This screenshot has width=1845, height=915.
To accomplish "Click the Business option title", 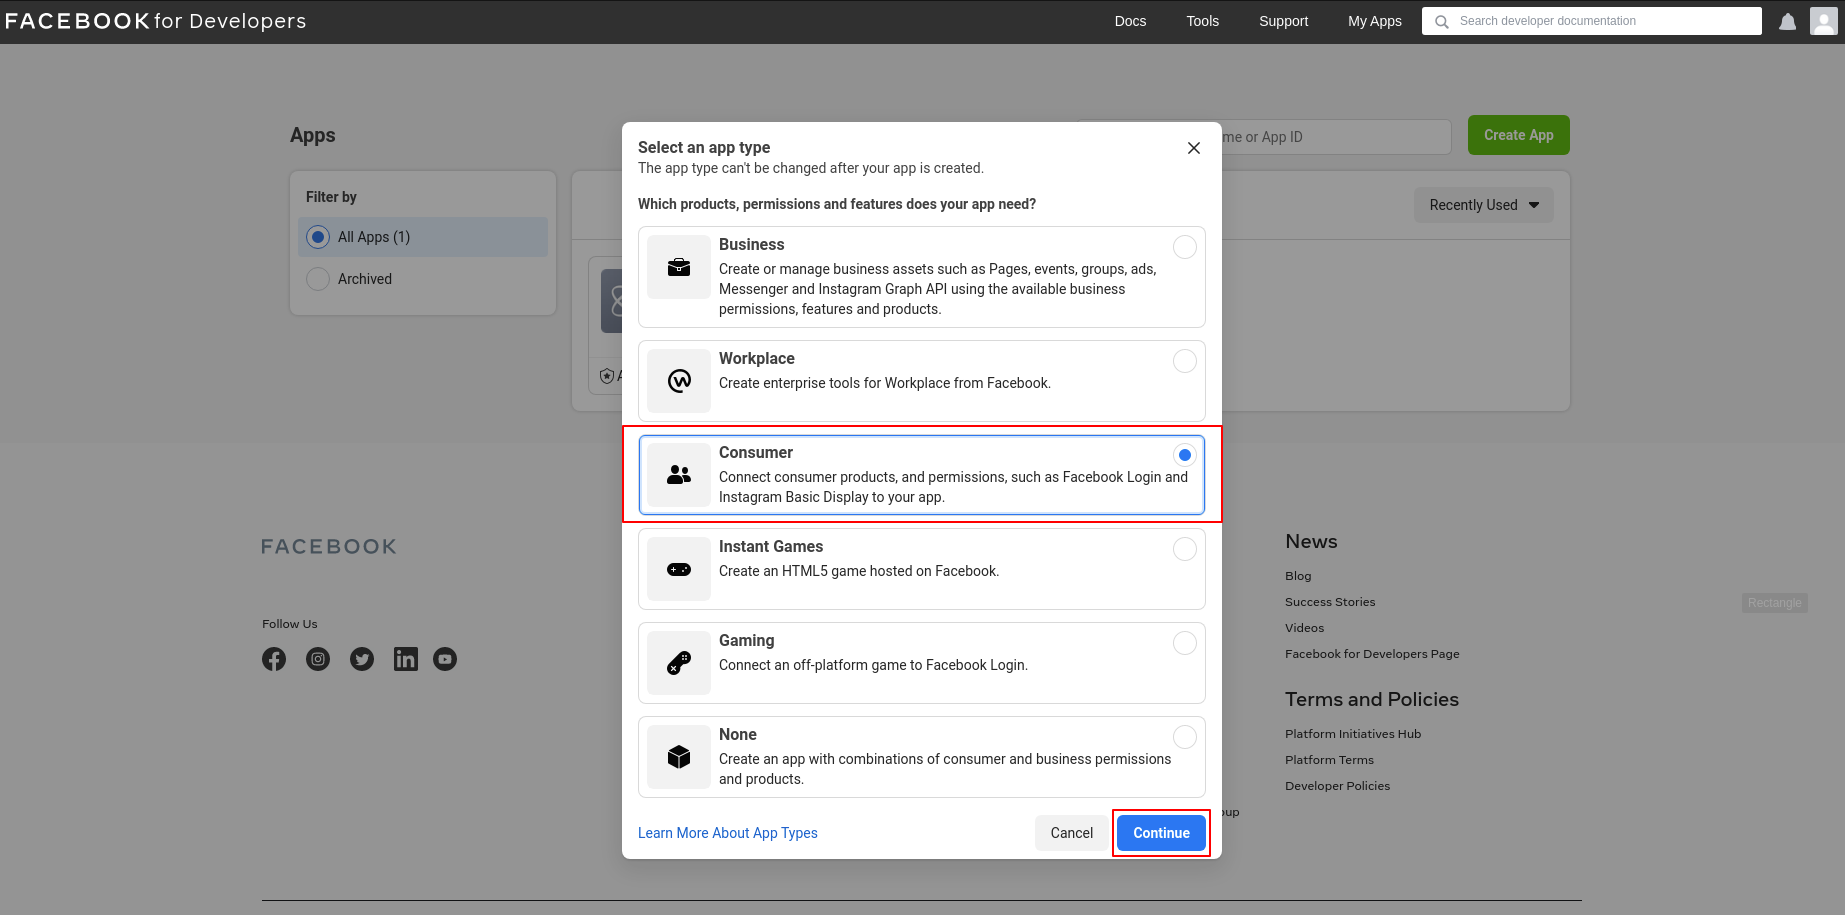I will pos(751,244).
